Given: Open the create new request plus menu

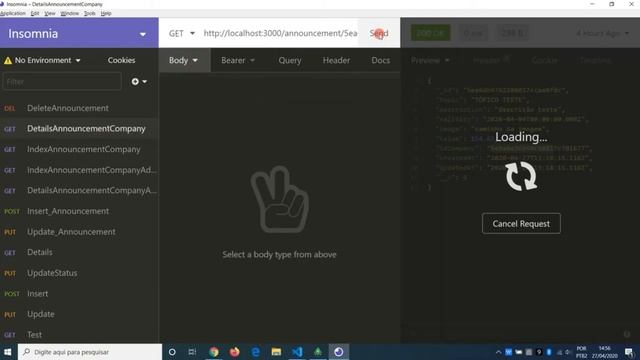Looking at the screenshot, I should pyautogui.click(x=139, y=82).
